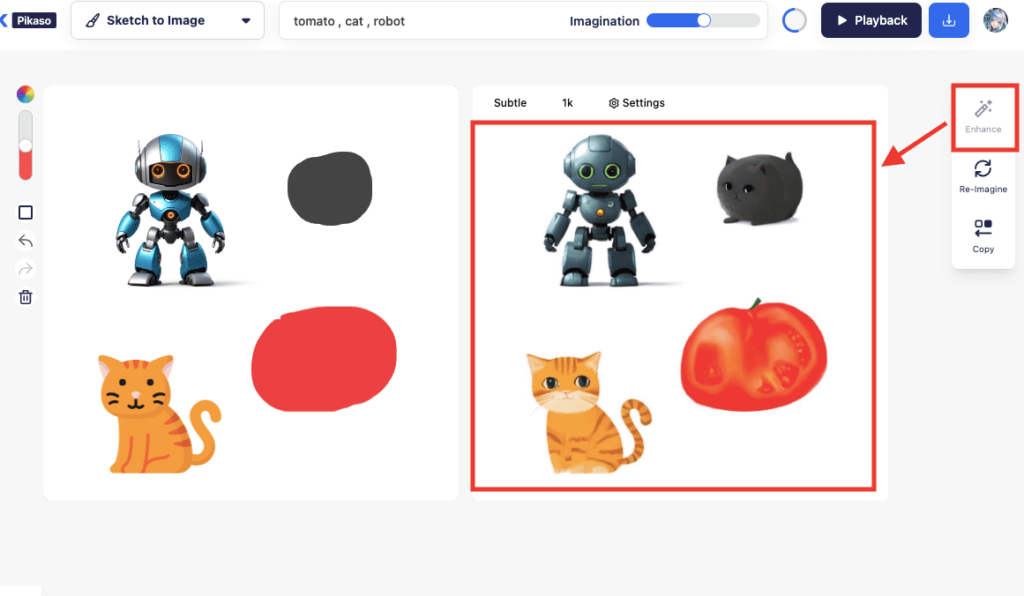Click the download icon in the top bar

948,20
